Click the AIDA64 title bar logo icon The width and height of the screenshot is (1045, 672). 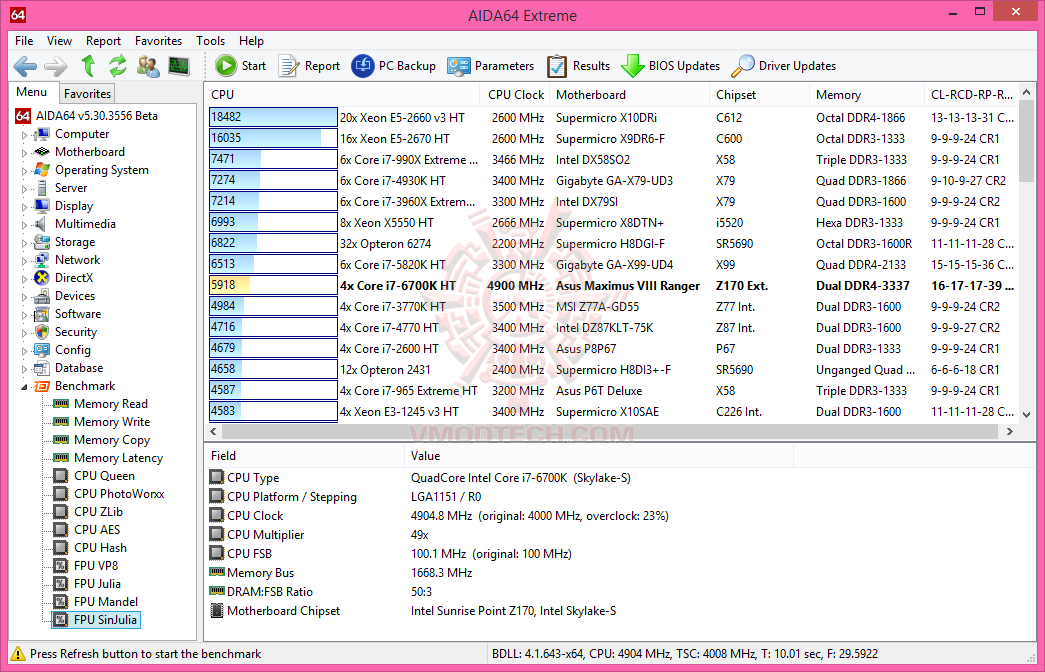pos(17,15)
